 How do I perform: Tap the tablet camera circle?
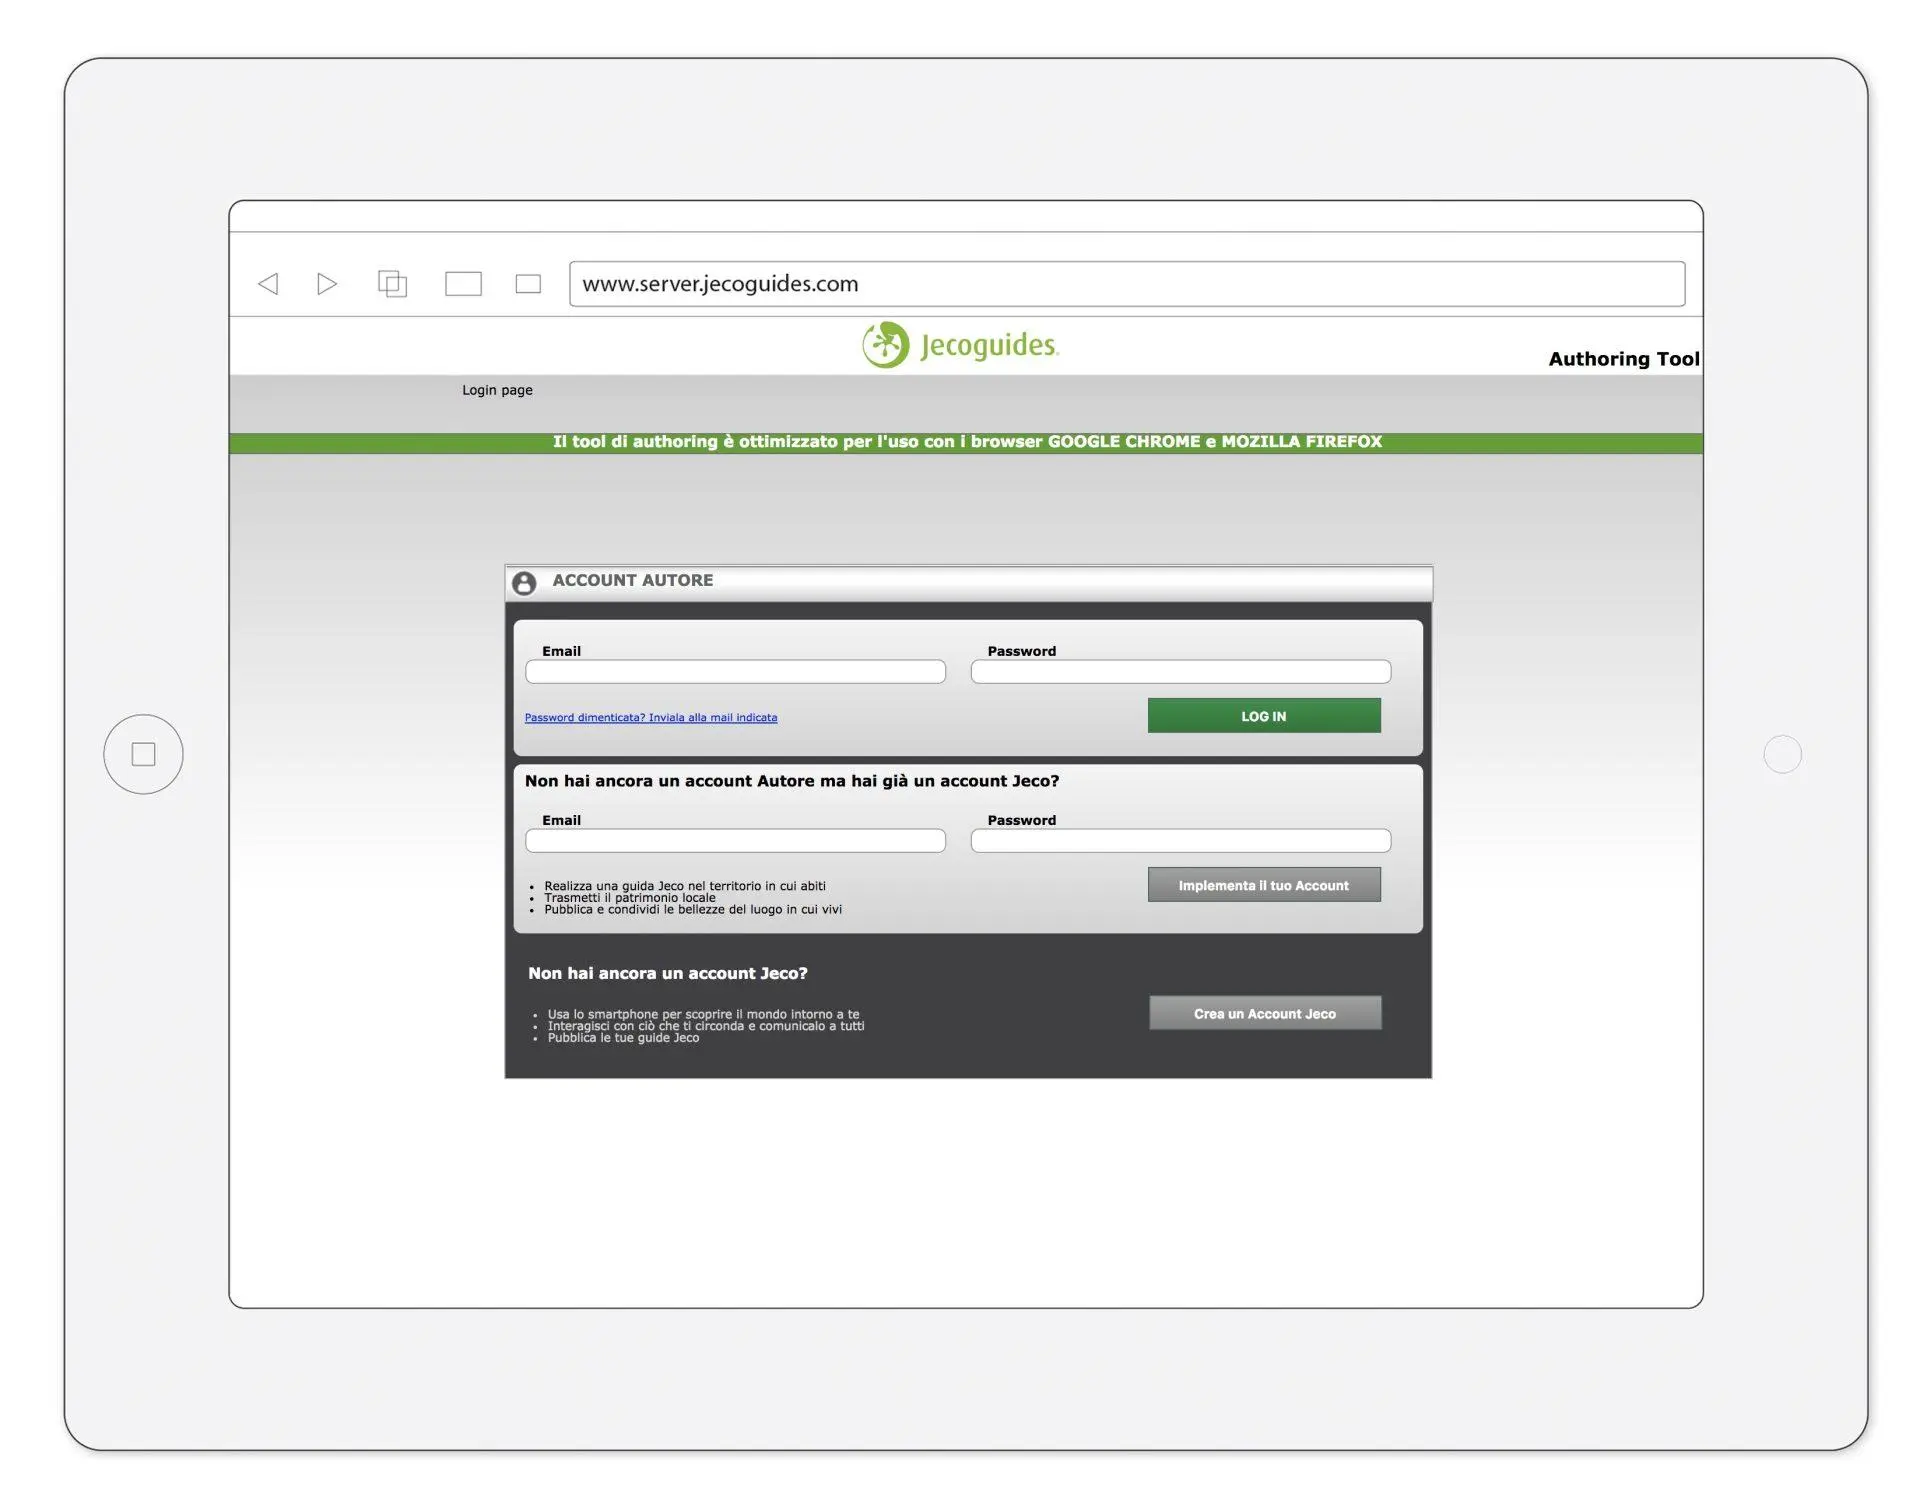pos(1782,754)
